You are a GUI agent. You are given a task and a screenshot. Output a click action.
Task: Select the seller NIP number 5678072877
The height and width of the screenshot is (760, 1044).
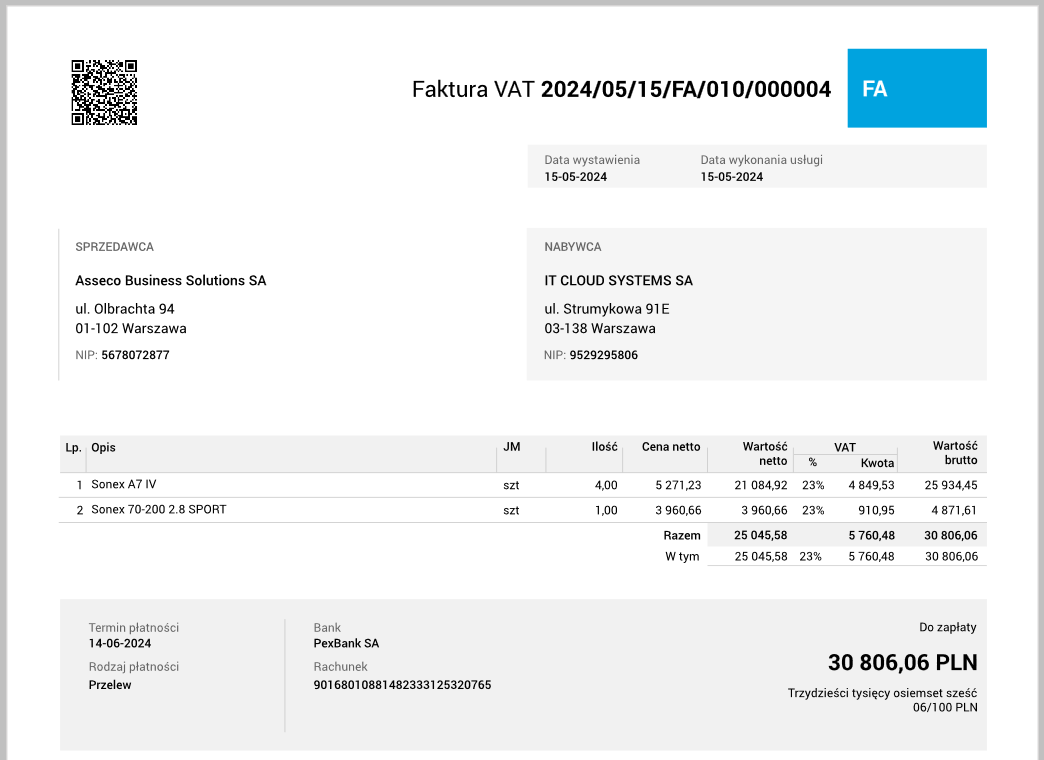click(x=134, y=355)
